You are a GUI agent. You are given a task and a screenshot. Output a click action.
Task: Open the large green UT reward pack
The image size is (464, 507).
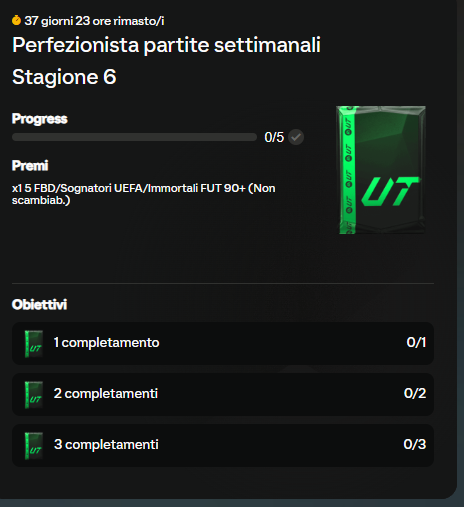click(381, 170)
